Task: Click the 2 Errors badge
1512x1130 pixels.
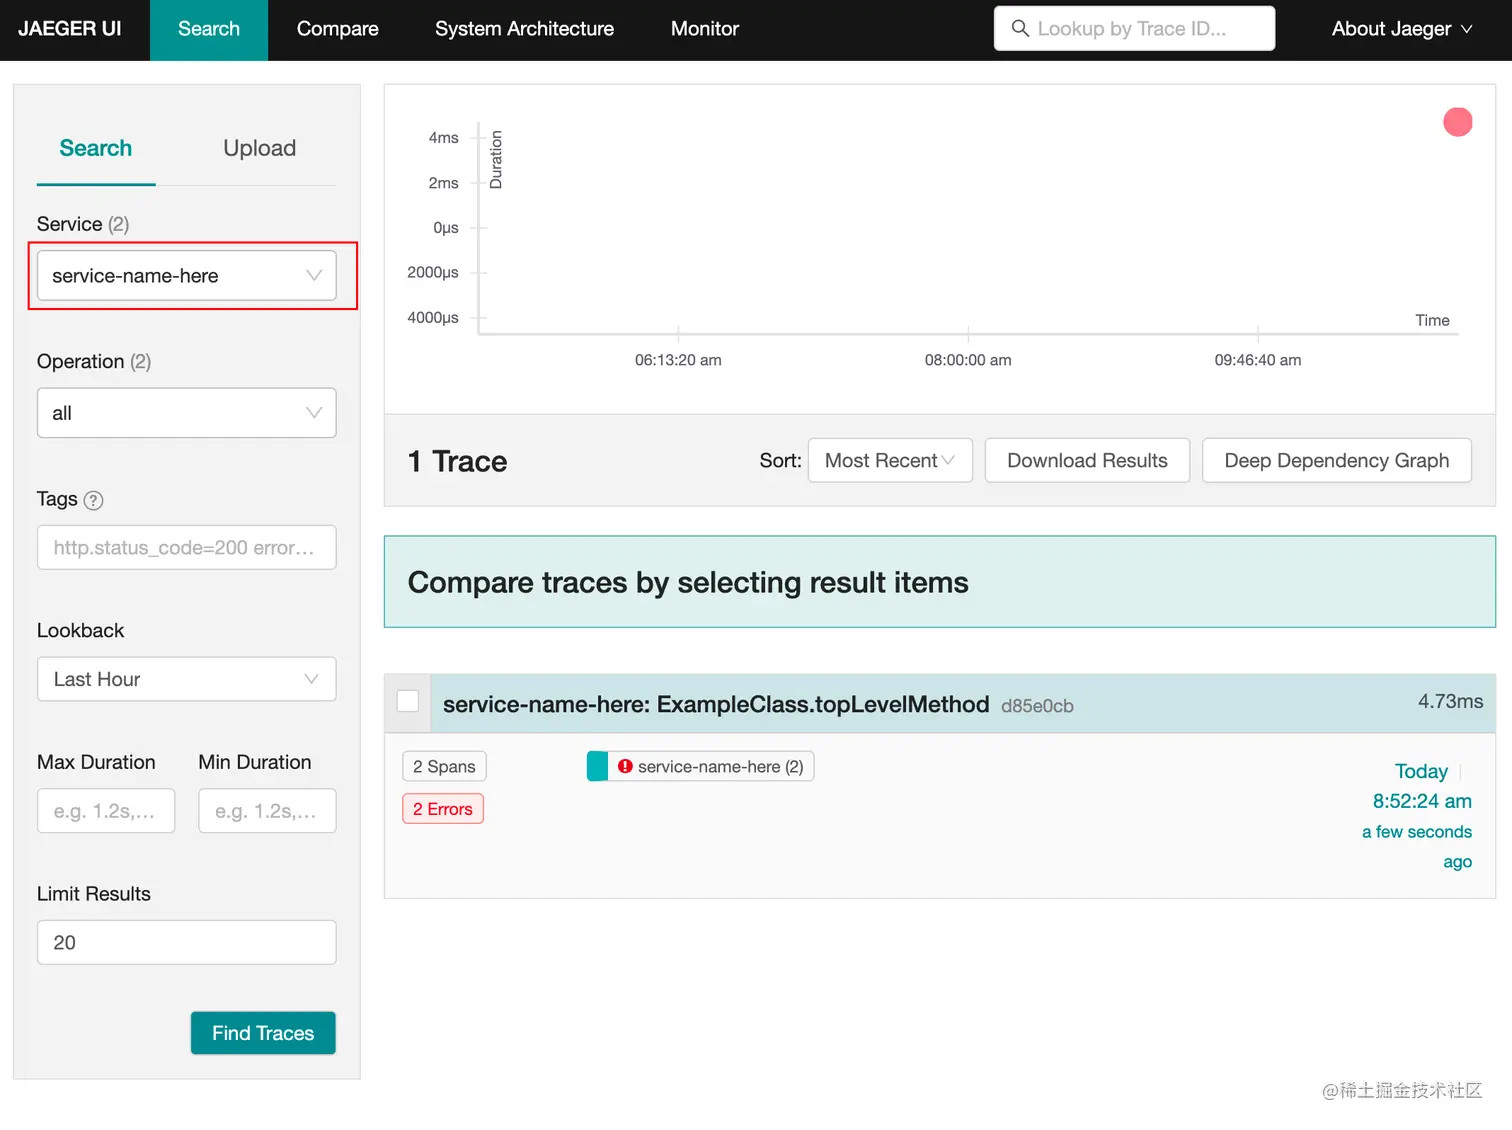Action: pyautogui.click(x=443, y=809)
